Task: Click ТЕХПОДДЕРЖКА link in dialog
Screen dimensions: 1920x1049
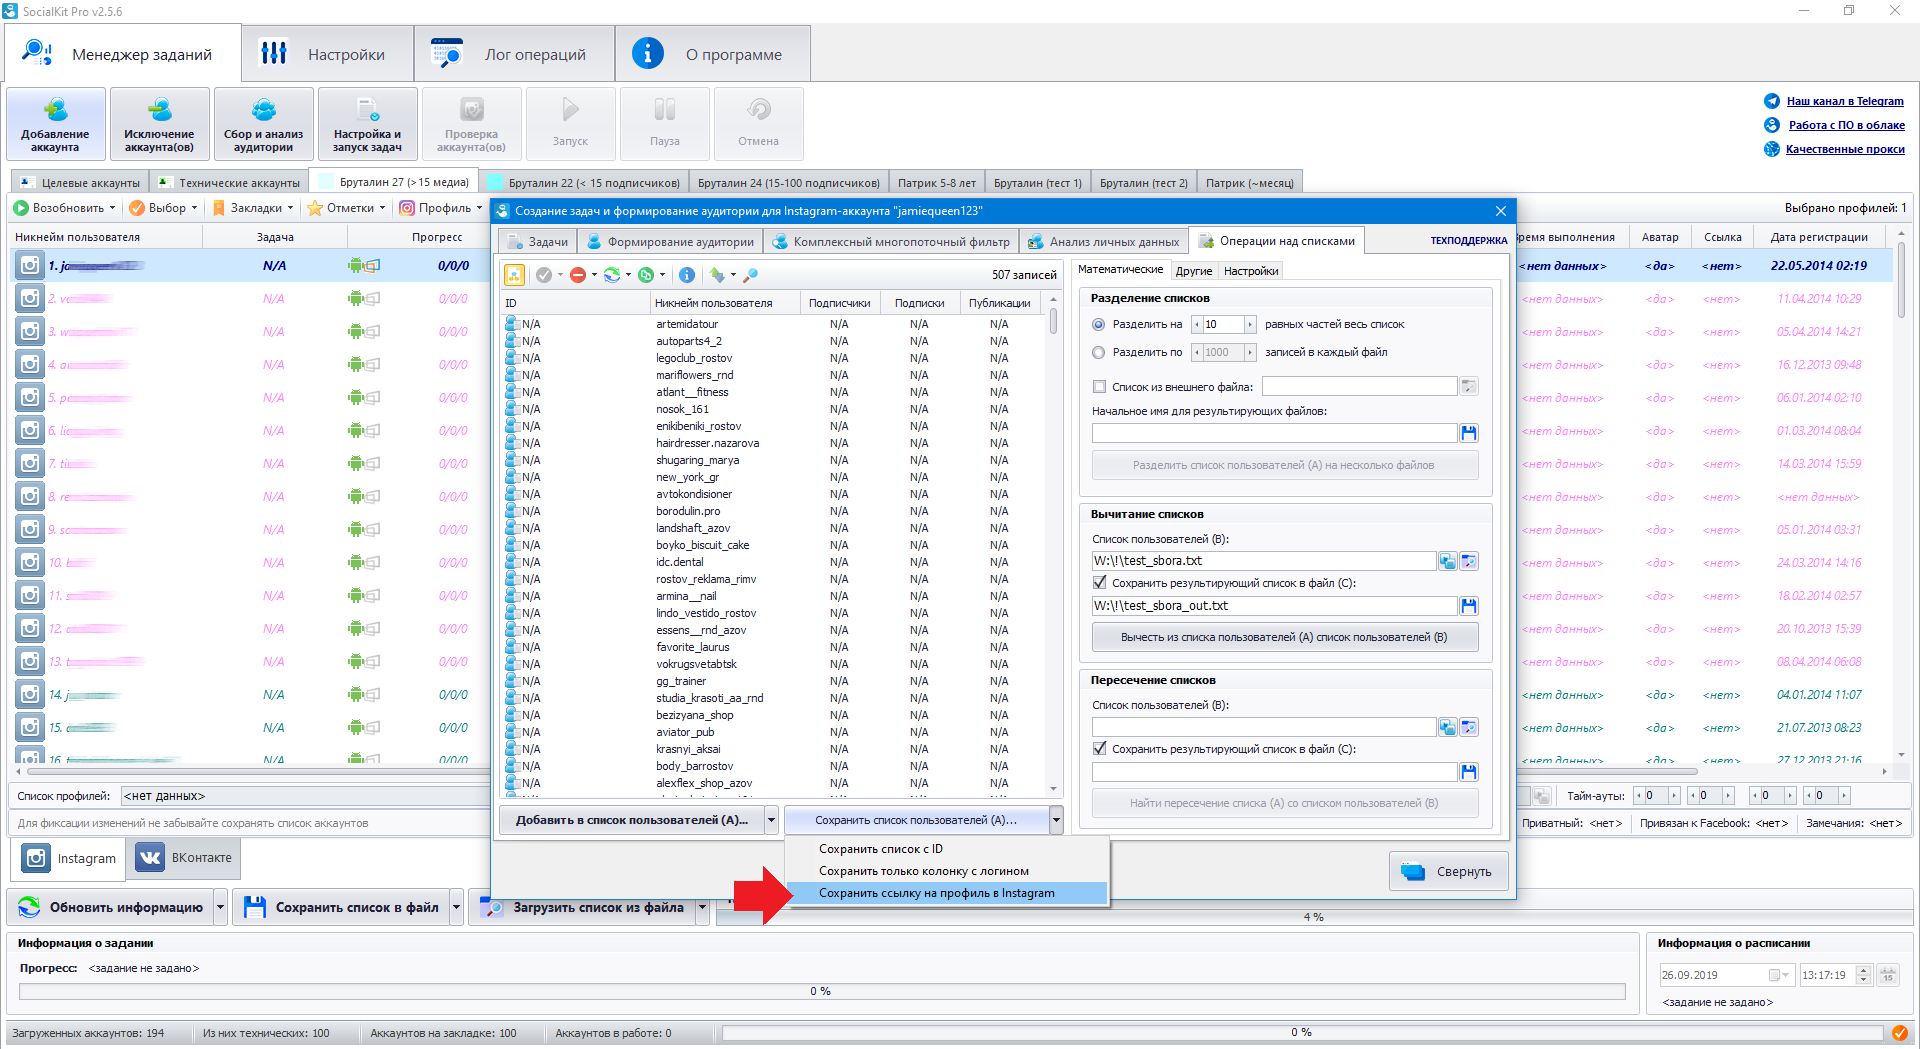Action: (1468, 241)
